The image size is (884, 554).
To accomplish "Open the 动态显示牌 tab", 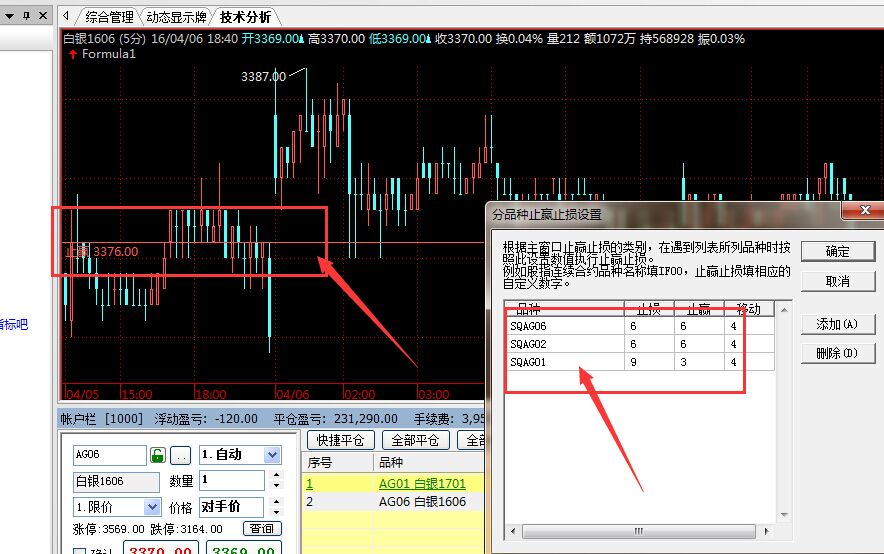I will 173,17.
